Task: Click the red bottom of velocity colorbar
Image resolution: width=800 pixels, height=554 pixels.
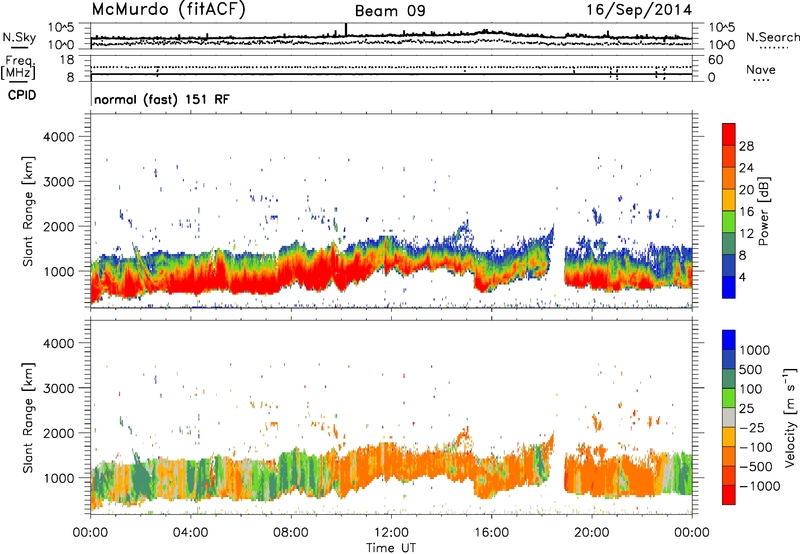Action: [x=729, y=495]
